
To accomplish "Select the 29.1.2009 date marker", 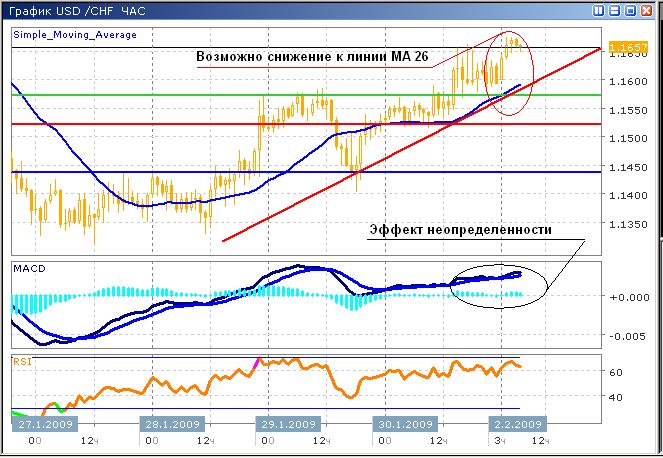I will pos(287,423).
